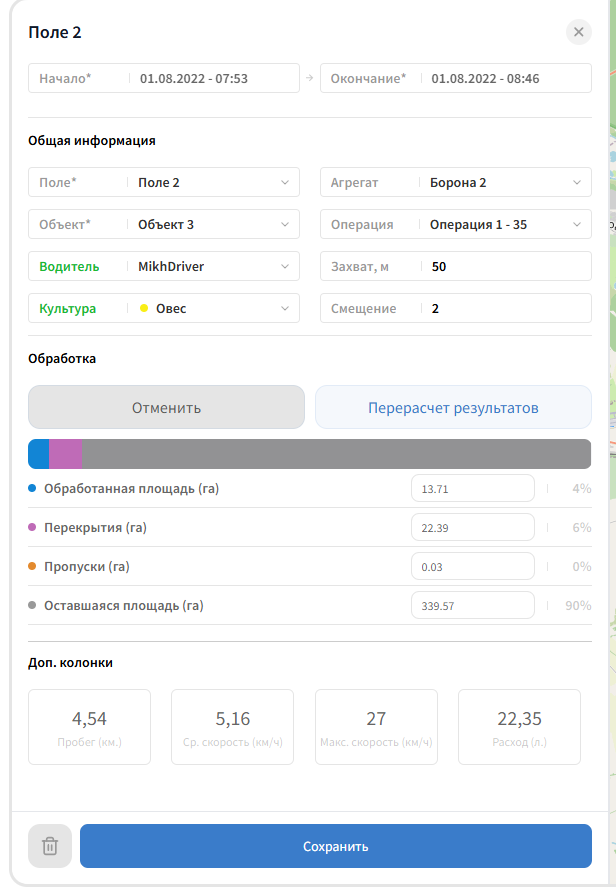Screen dimensions: 616x890
Task: Close the Поле 2 dialog
Action: tap(579, 32)
